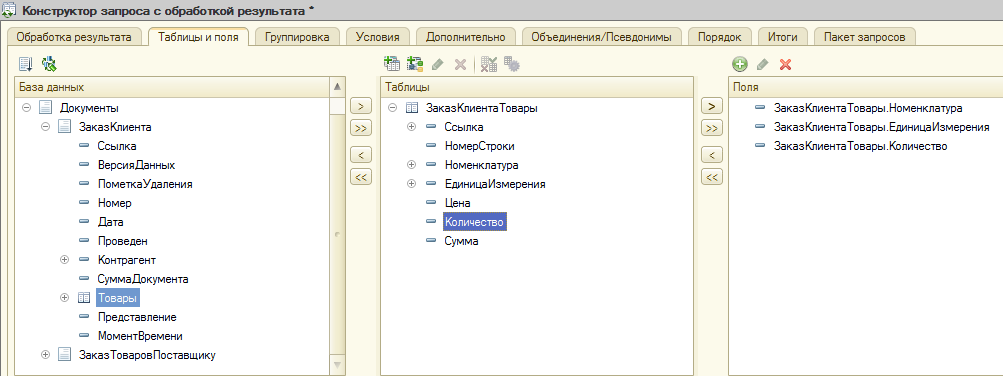
Task: Open the Условия tab
Action: (x=377, y=37)
